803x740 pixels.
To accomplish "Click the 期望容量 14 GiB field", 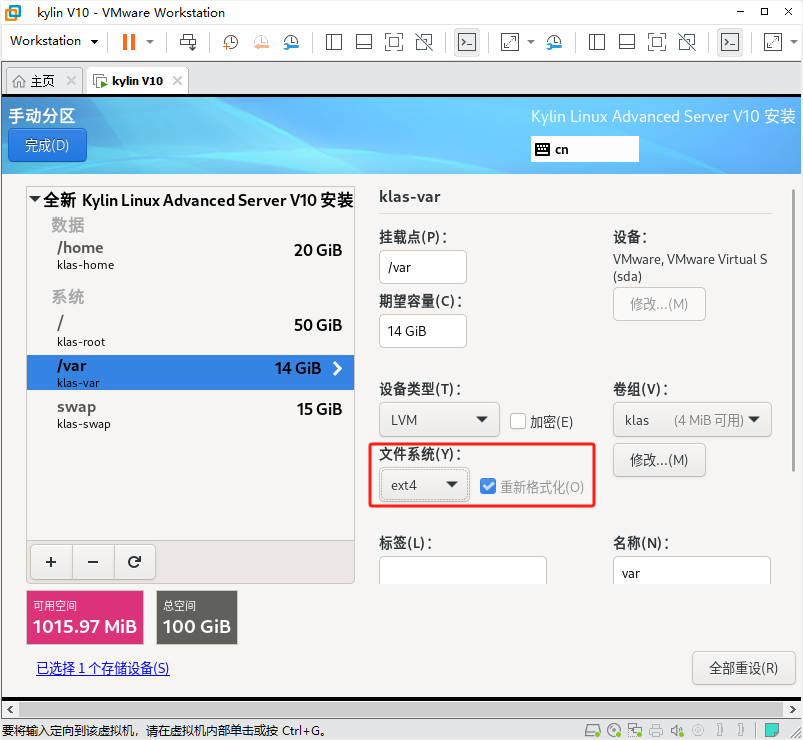I will pos(422,331).
